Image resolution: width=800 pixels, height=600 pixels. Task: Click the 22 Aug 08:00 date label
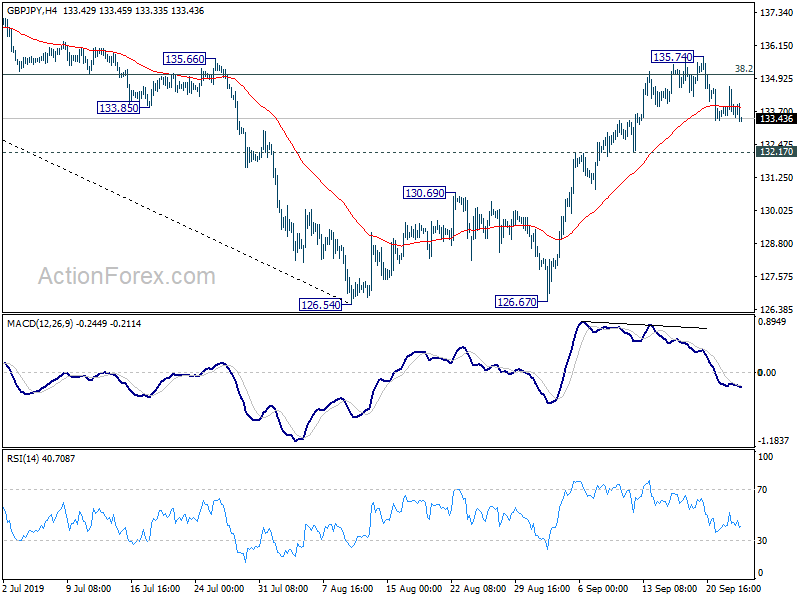tap(478, 588)
